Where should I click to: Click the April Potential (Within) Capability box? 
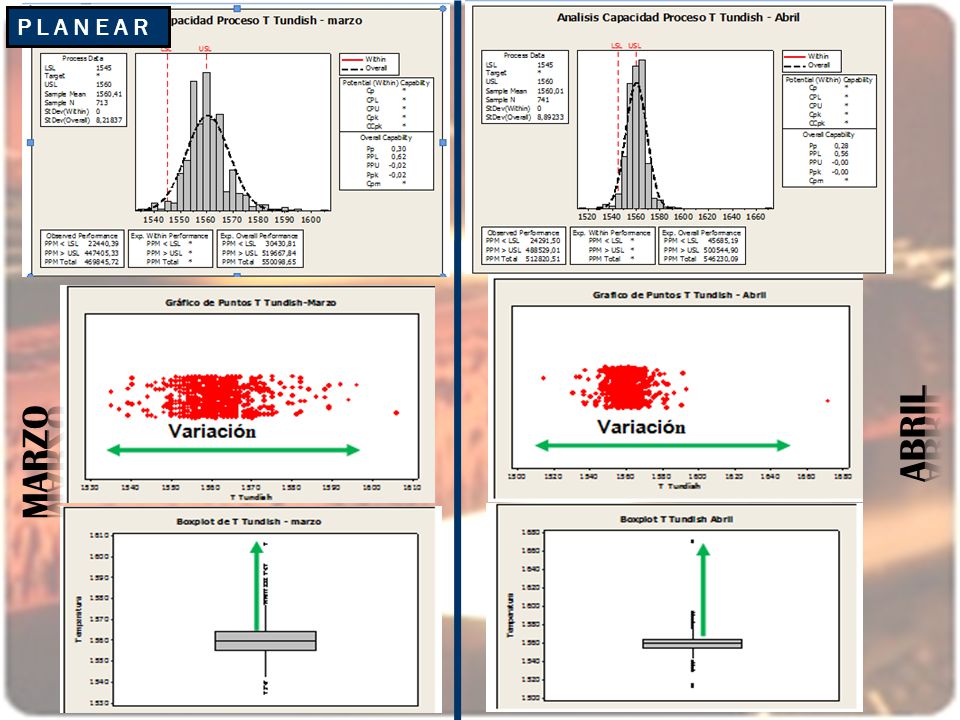pyautogui.click(x=829, y=102)
